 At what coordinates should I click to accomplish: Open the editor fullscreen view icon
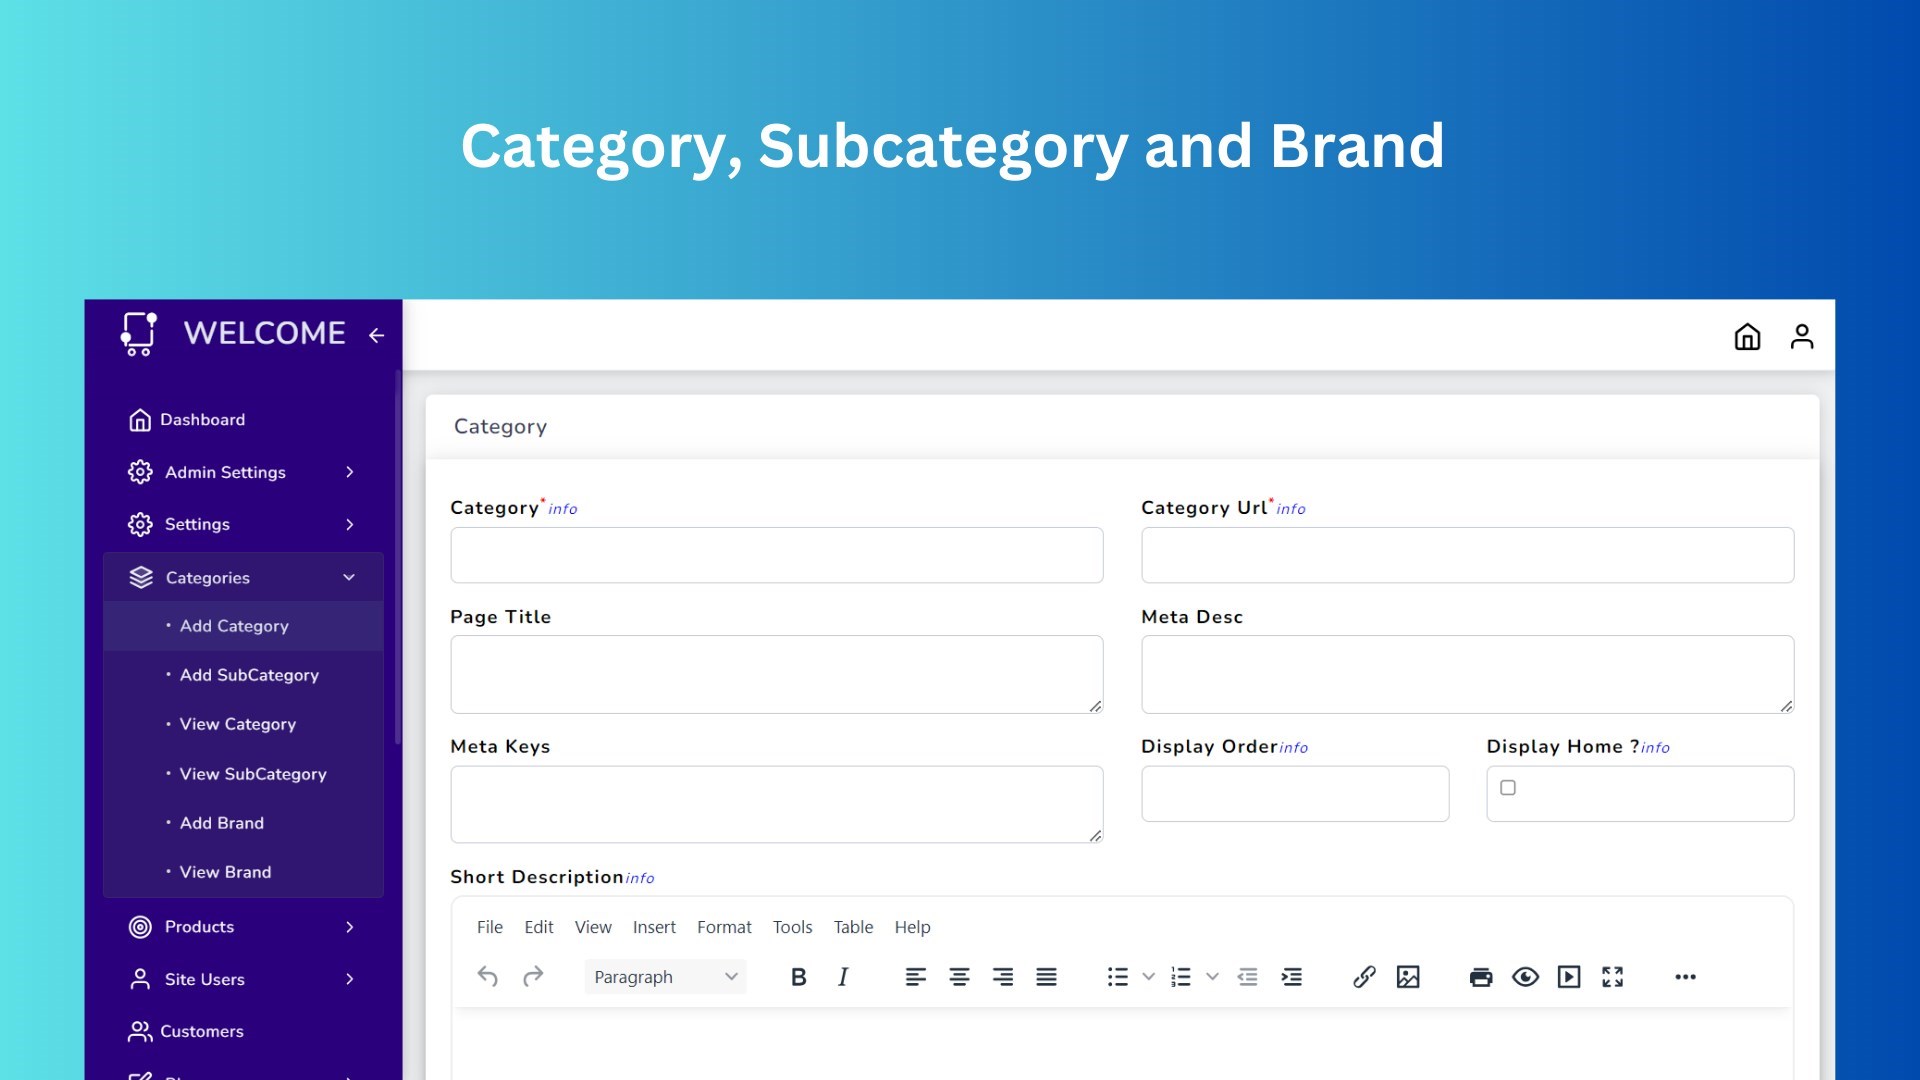pos(1614,977)
